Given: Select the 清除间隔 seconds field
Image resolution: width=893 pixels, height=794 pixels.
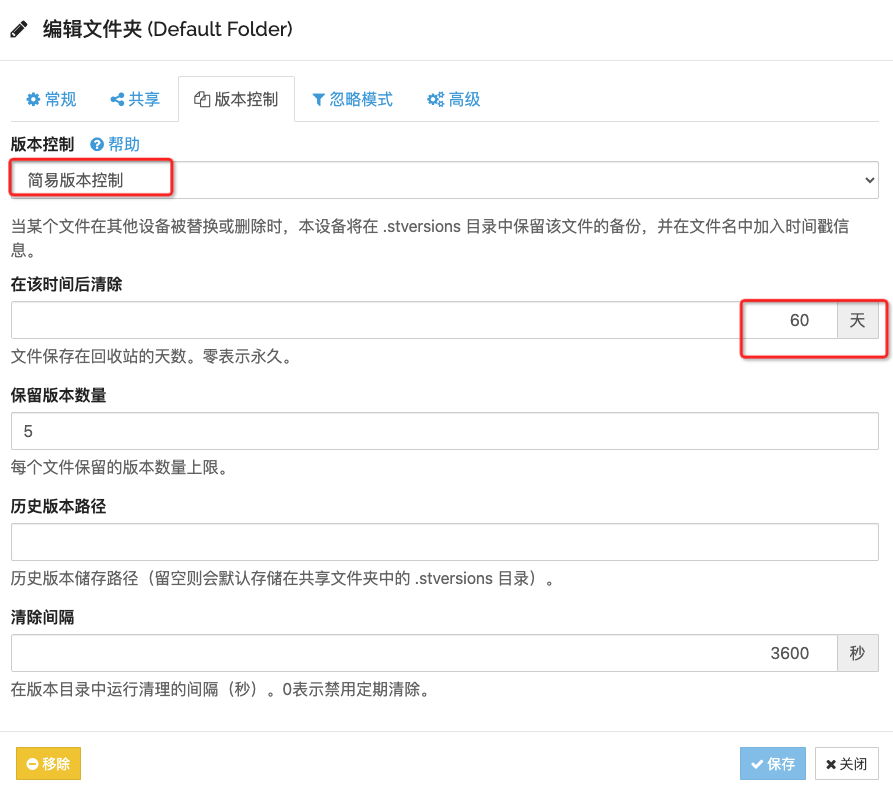Looking at the screenshot, I should tap(424, 653).
